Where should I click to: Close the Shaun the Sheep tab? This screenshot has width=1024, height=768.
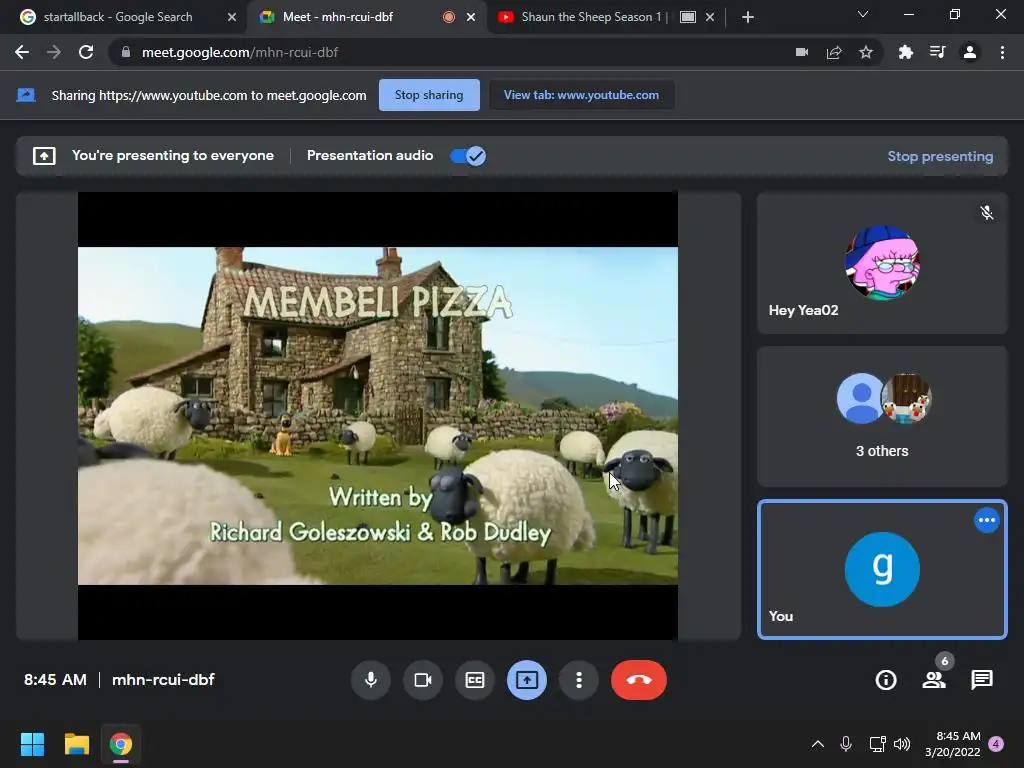tap(710, 17)
